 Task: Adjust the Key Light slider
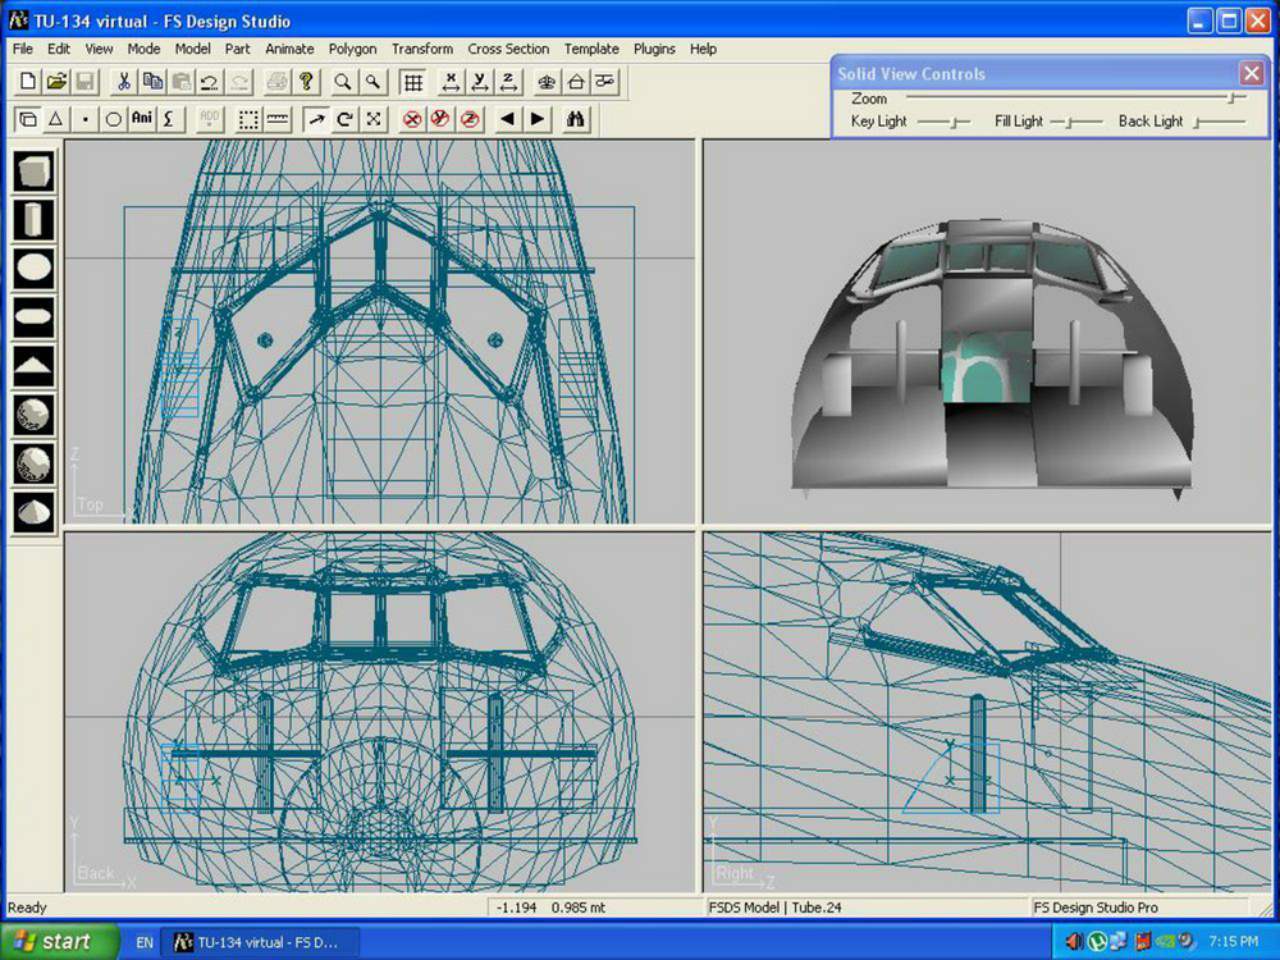coord(944,122)
